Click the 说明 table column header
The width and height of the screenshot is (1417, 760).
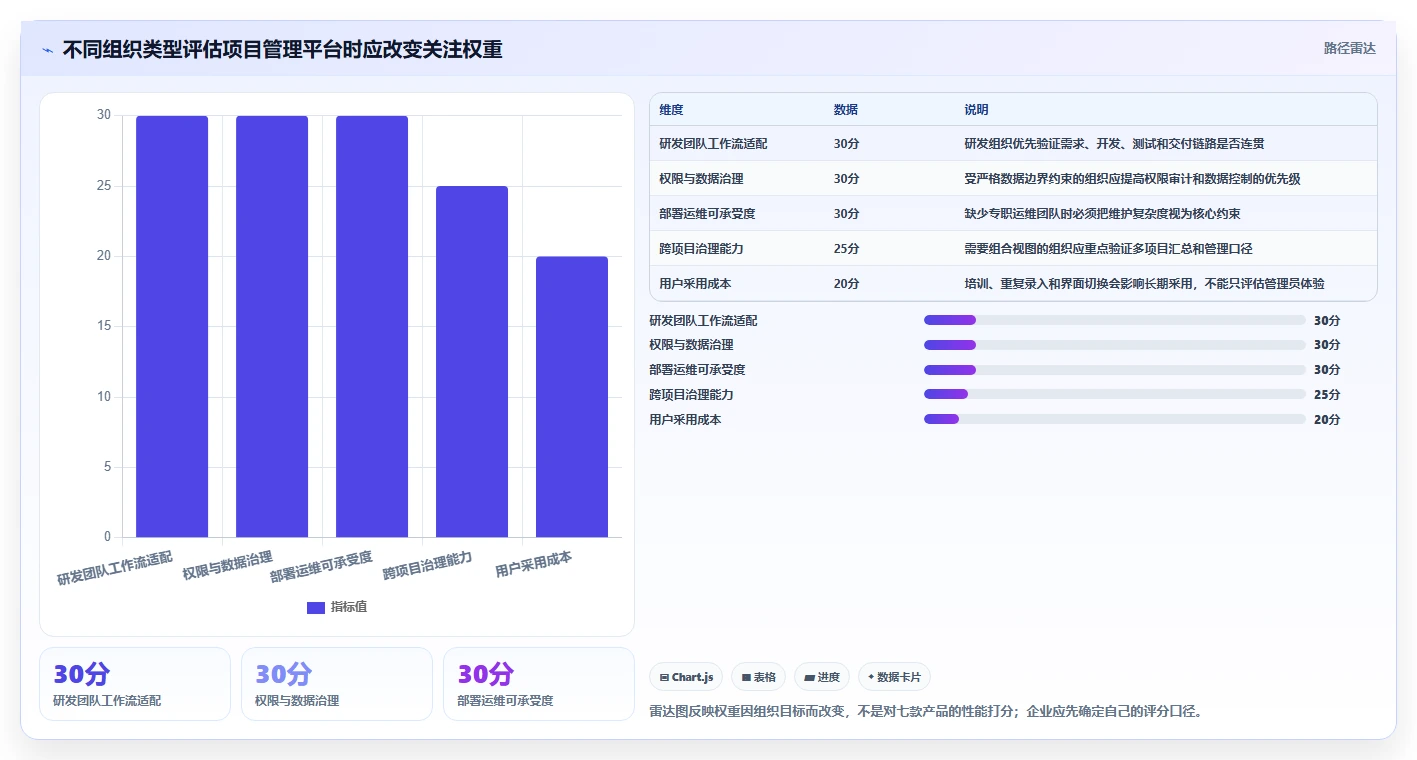click(x=977, y=110)
